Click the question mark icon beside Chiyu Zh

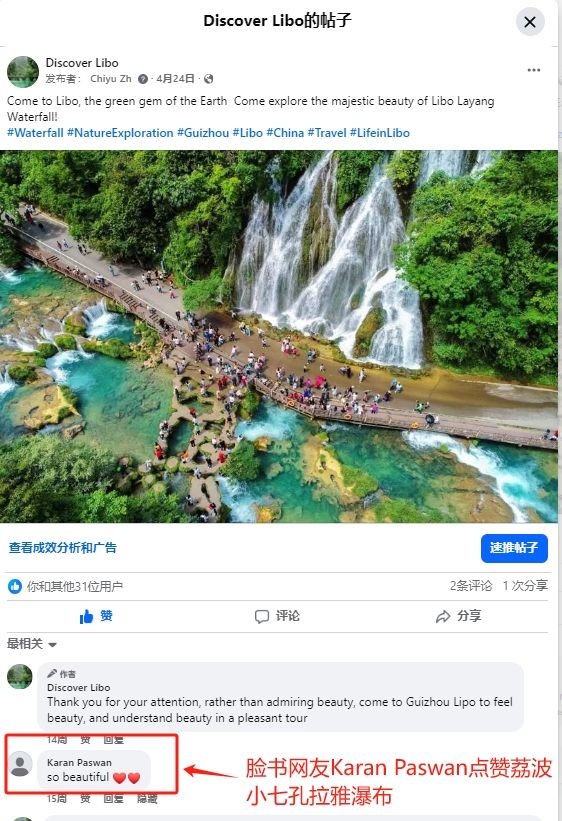click(142, 79)
